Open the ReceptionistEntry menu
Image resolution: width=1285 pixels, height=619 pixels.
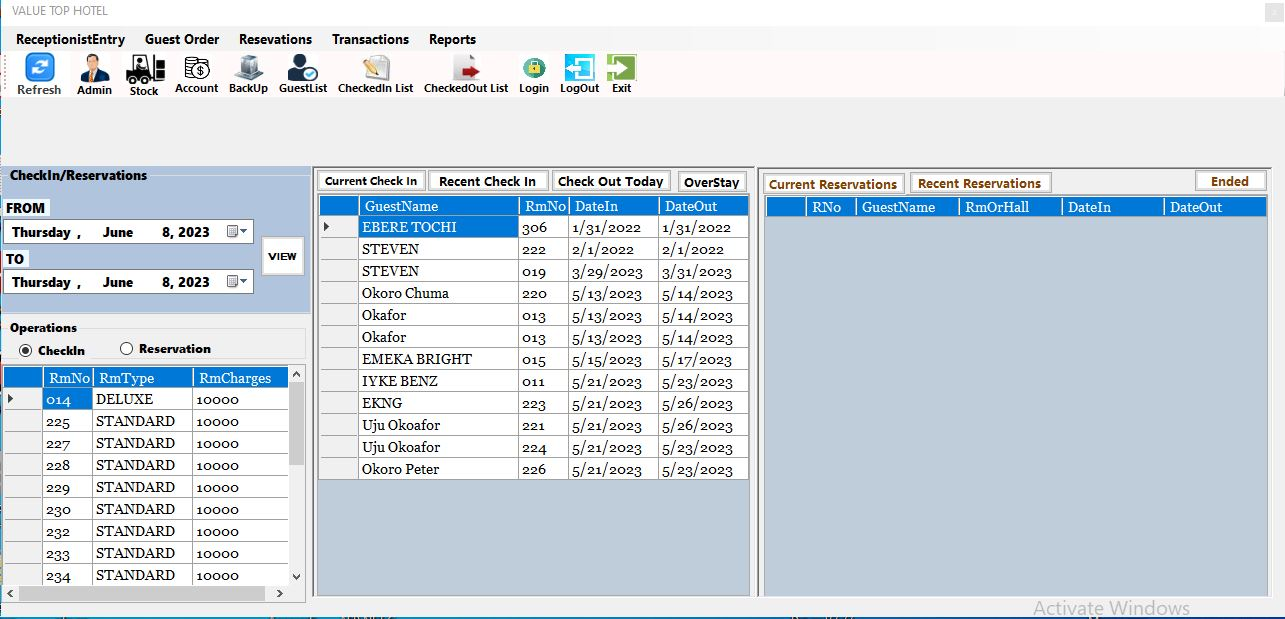coord(70,39)
